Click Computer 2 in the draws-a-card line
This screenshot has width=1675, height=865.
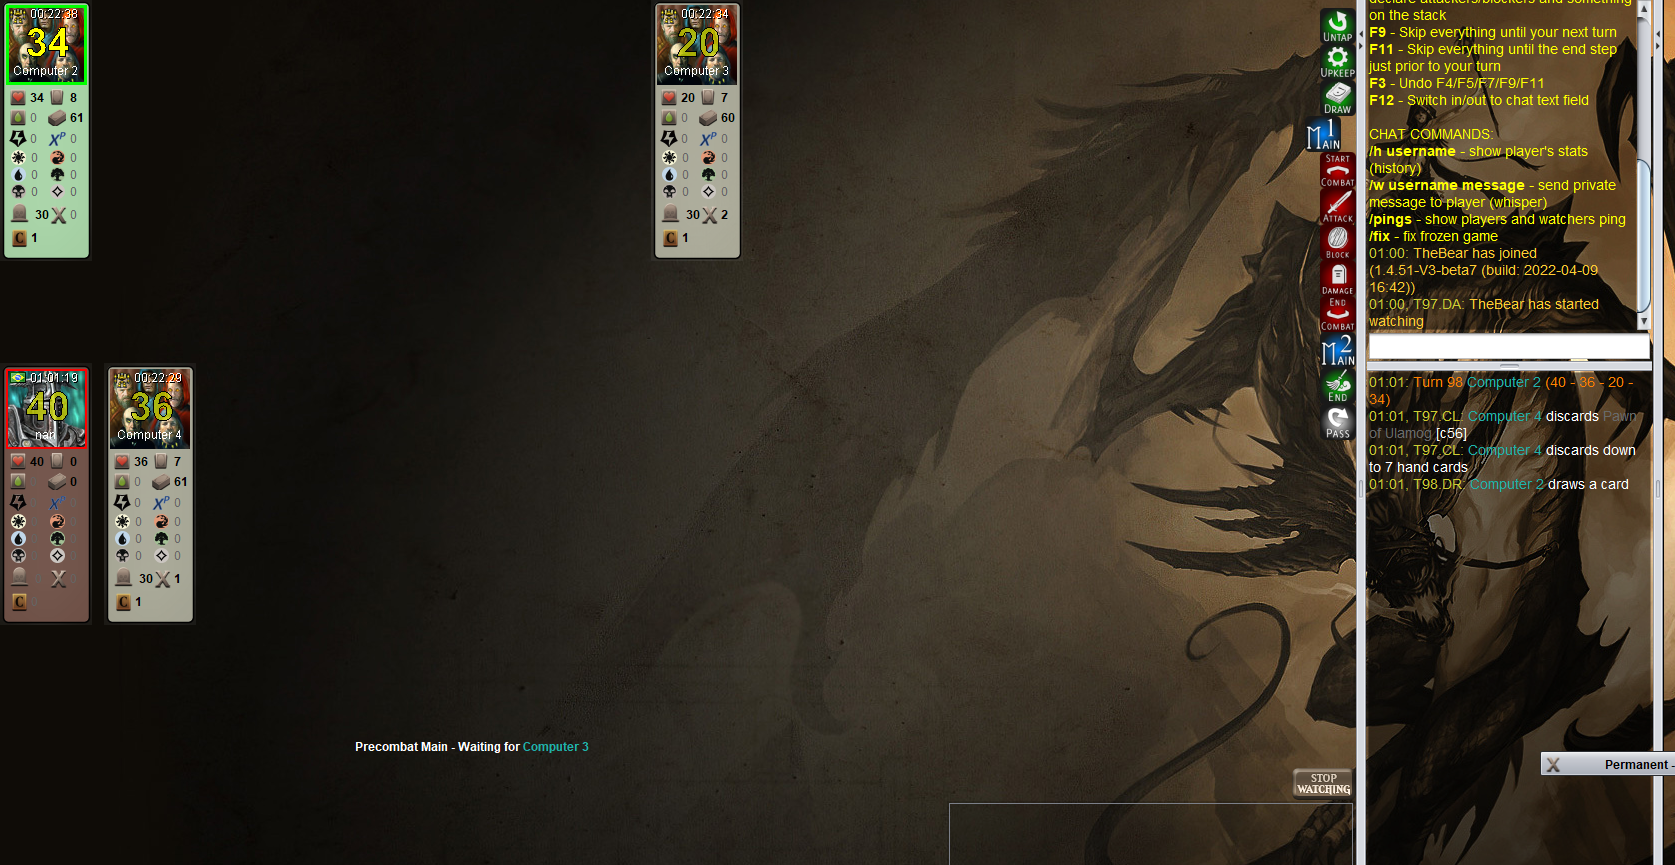pos(1507,484)
